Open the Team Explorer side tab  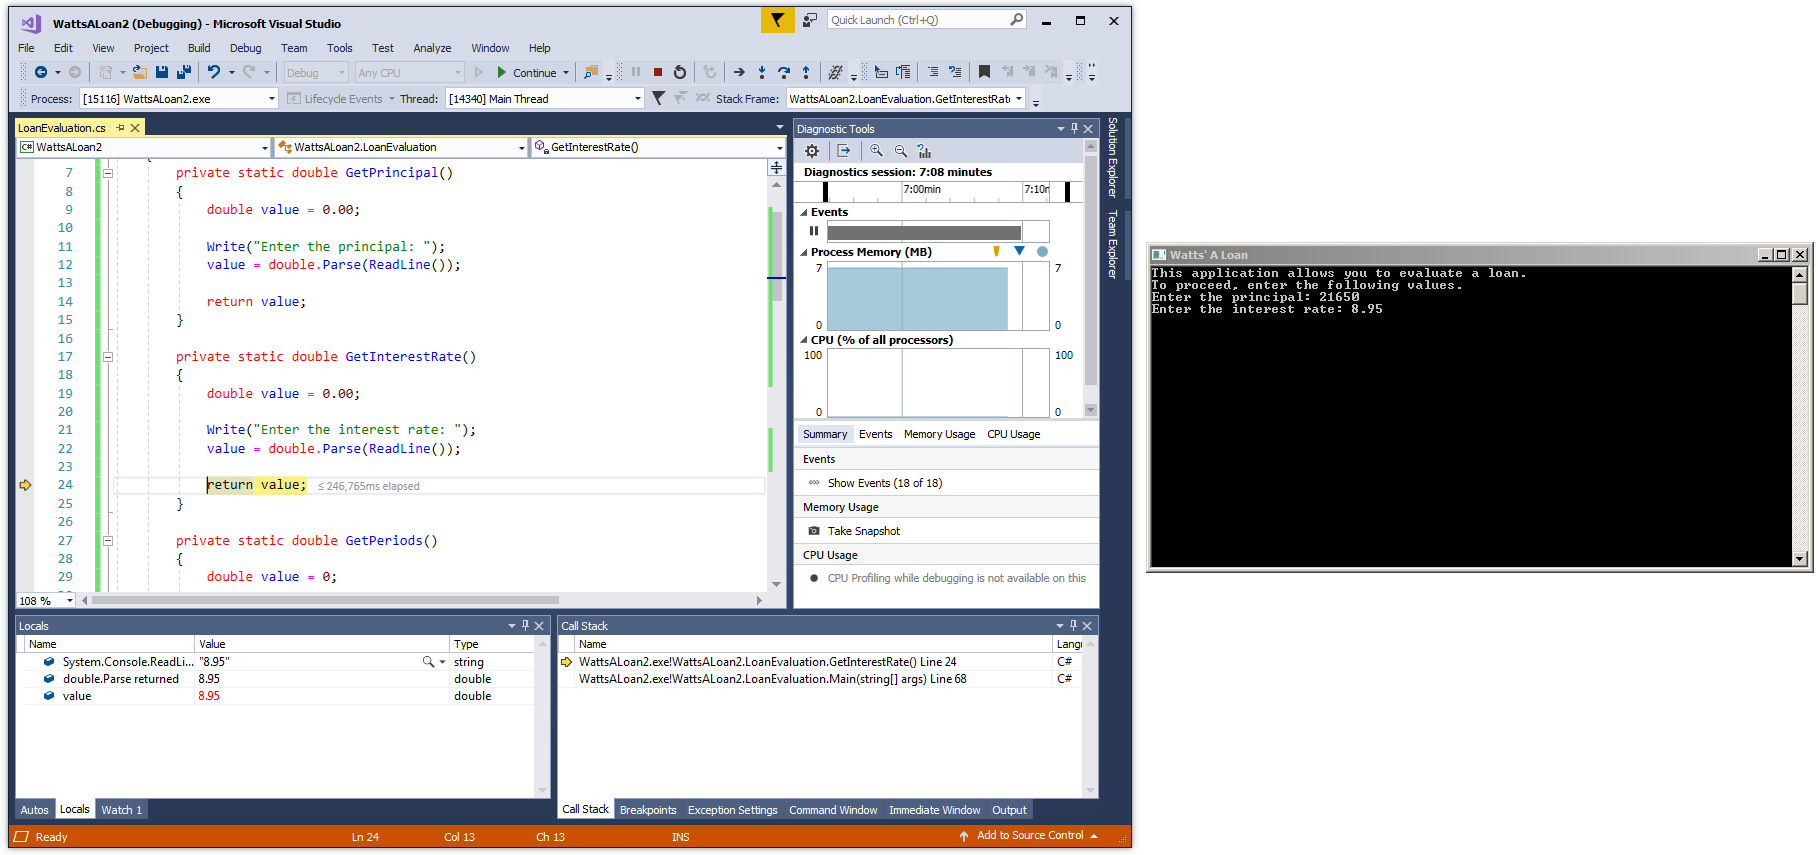click(x=1113, y=244)
